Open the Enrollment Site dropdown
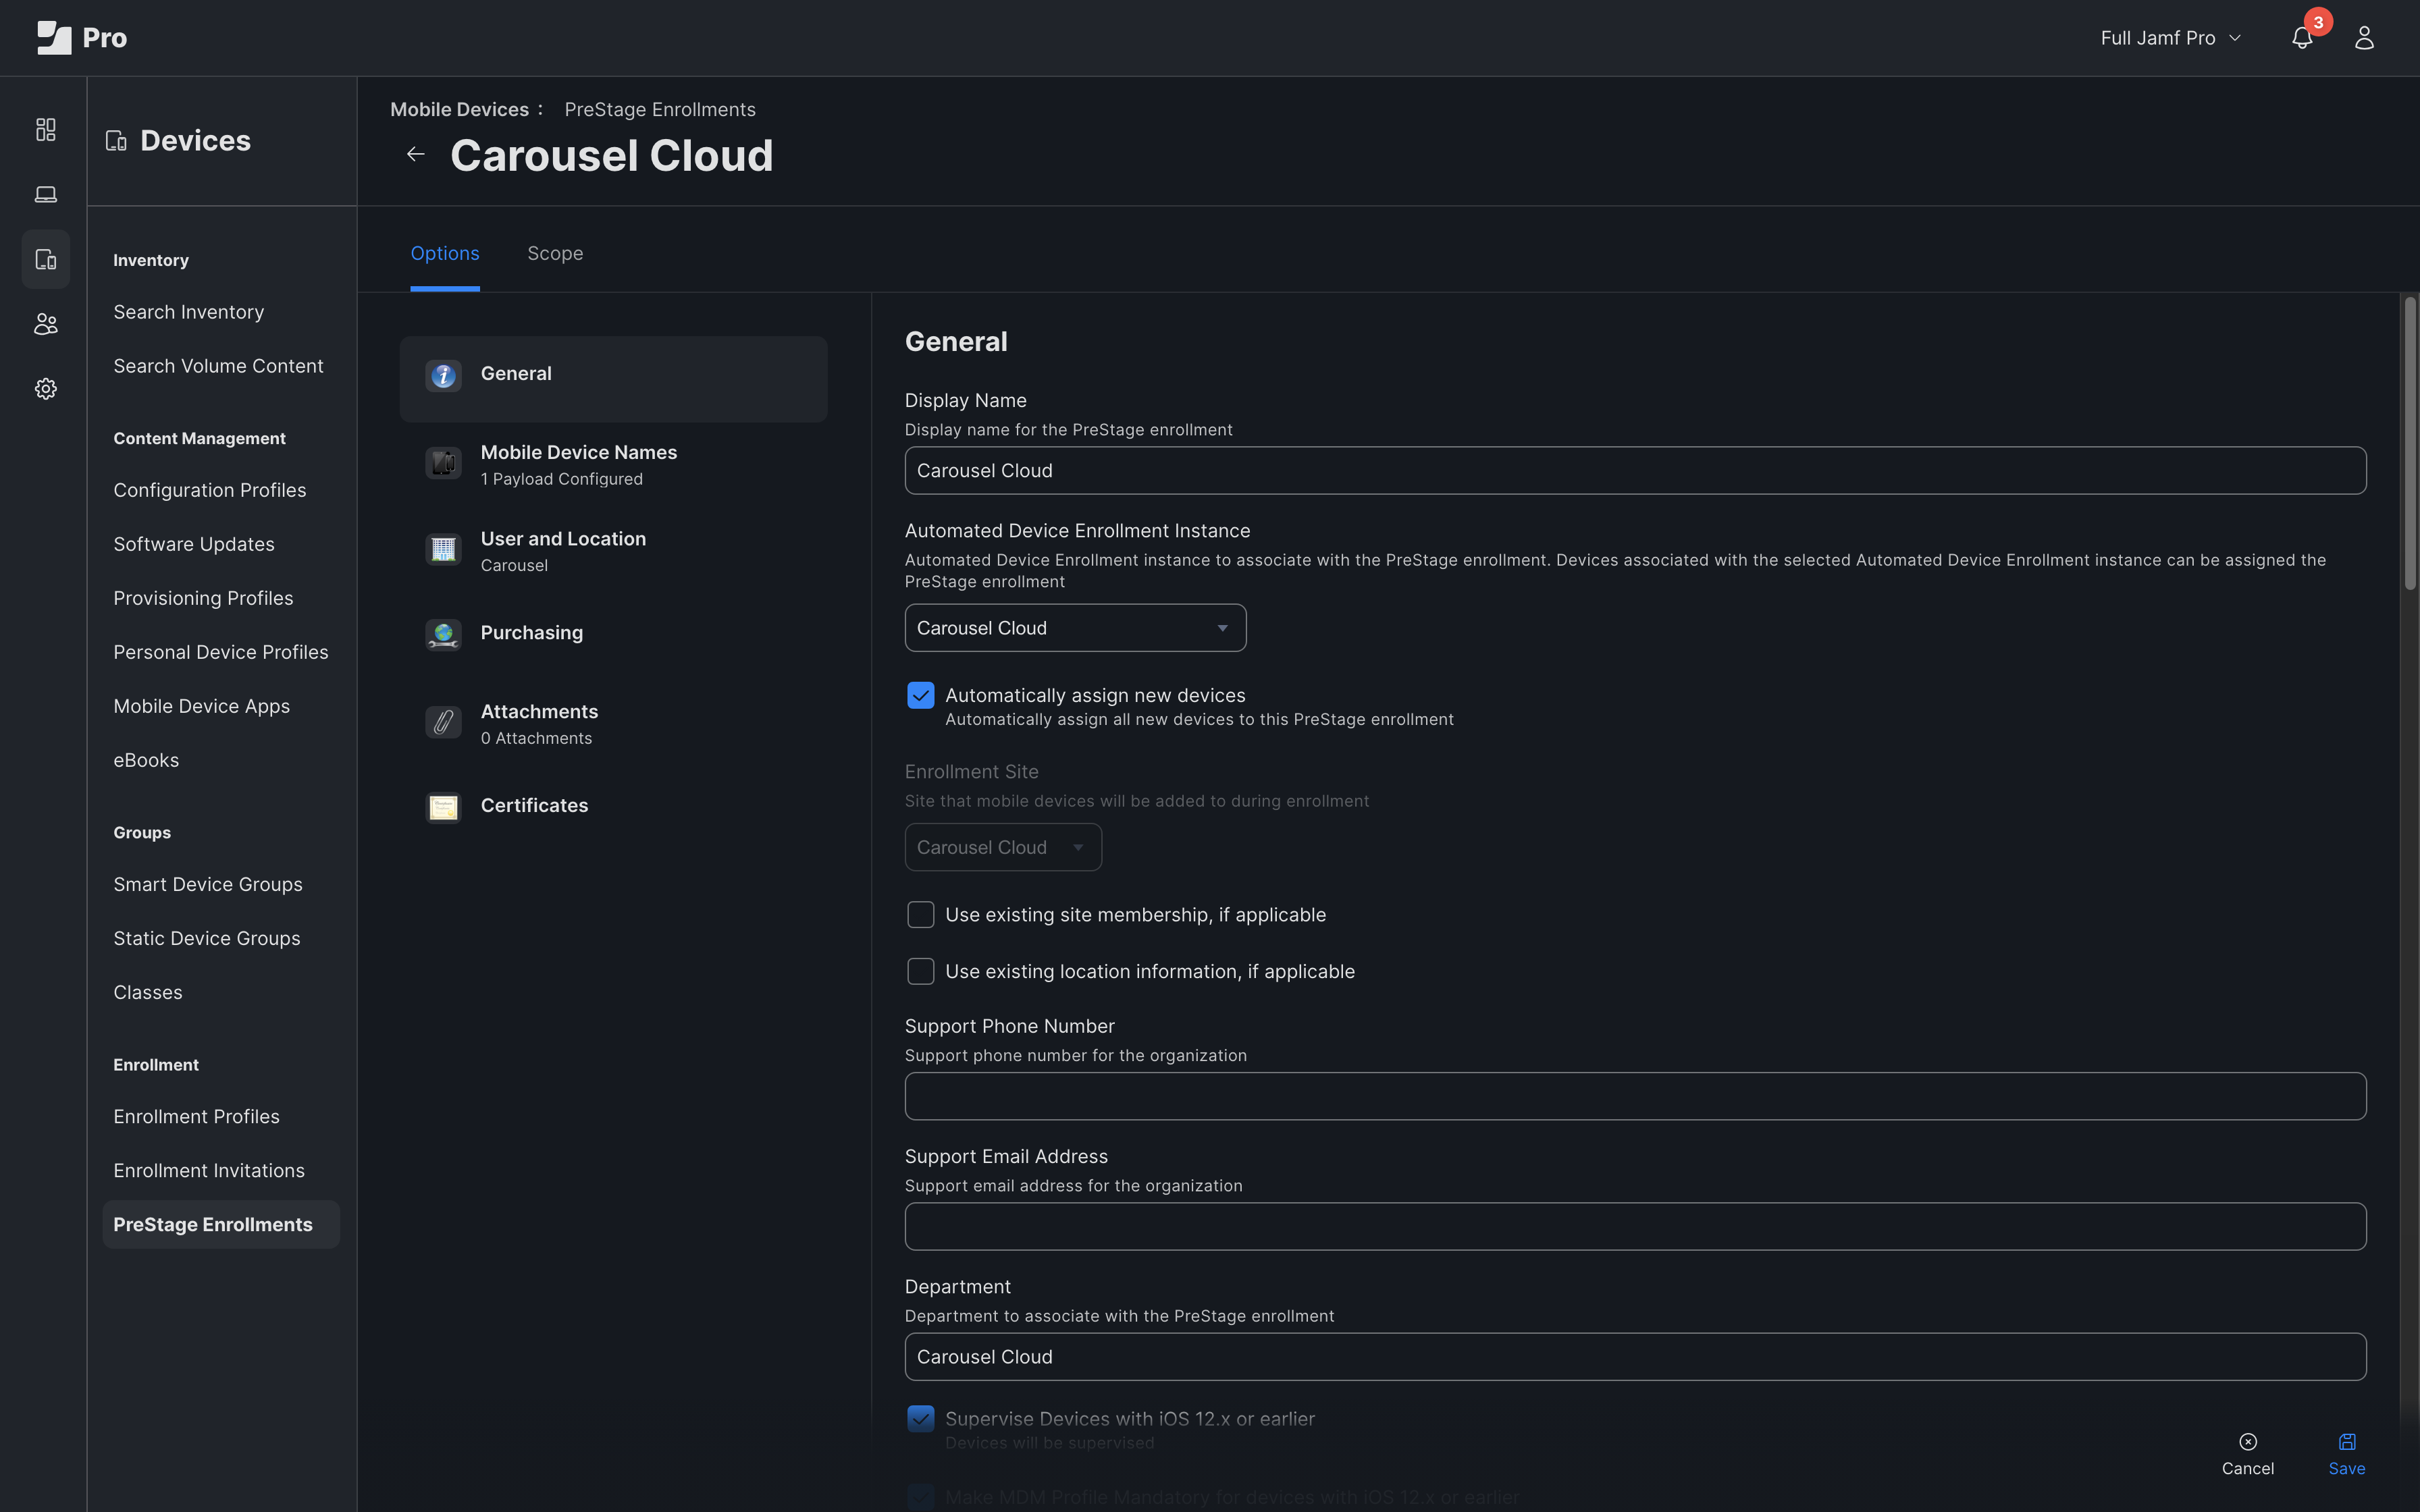This screenshot has width=2420, height=1512. 1003,847
